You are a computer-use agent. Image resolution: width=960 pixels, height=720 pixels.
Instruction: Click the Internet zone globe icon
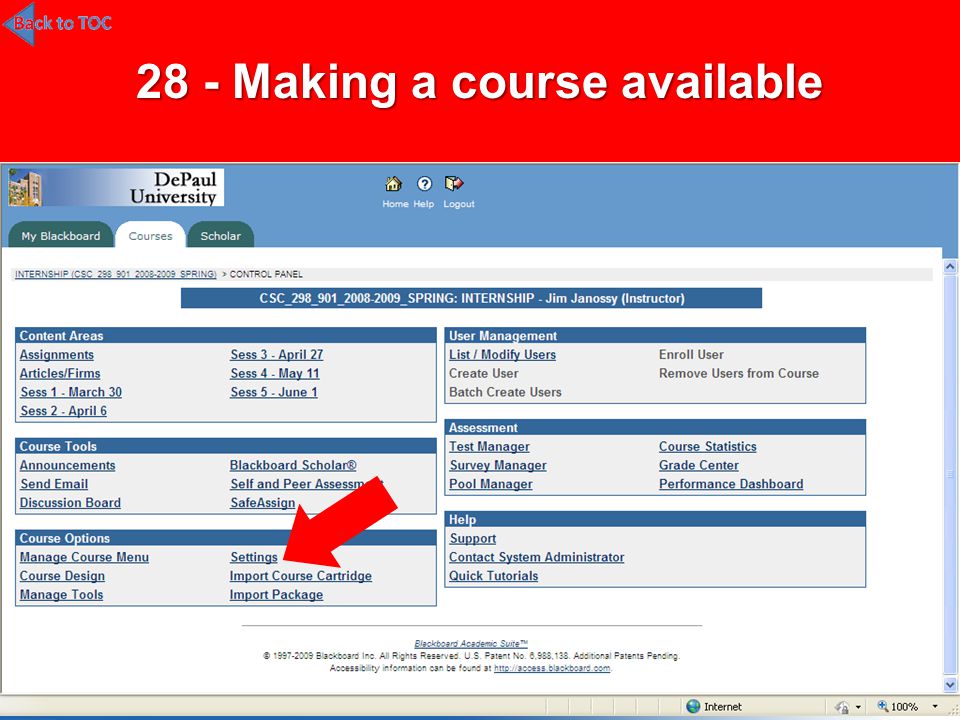click(693, 706)
